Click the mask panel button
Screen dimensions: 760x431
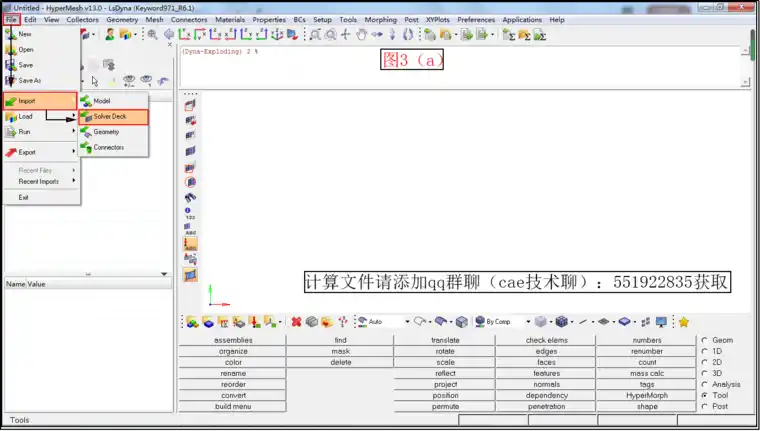340,351
